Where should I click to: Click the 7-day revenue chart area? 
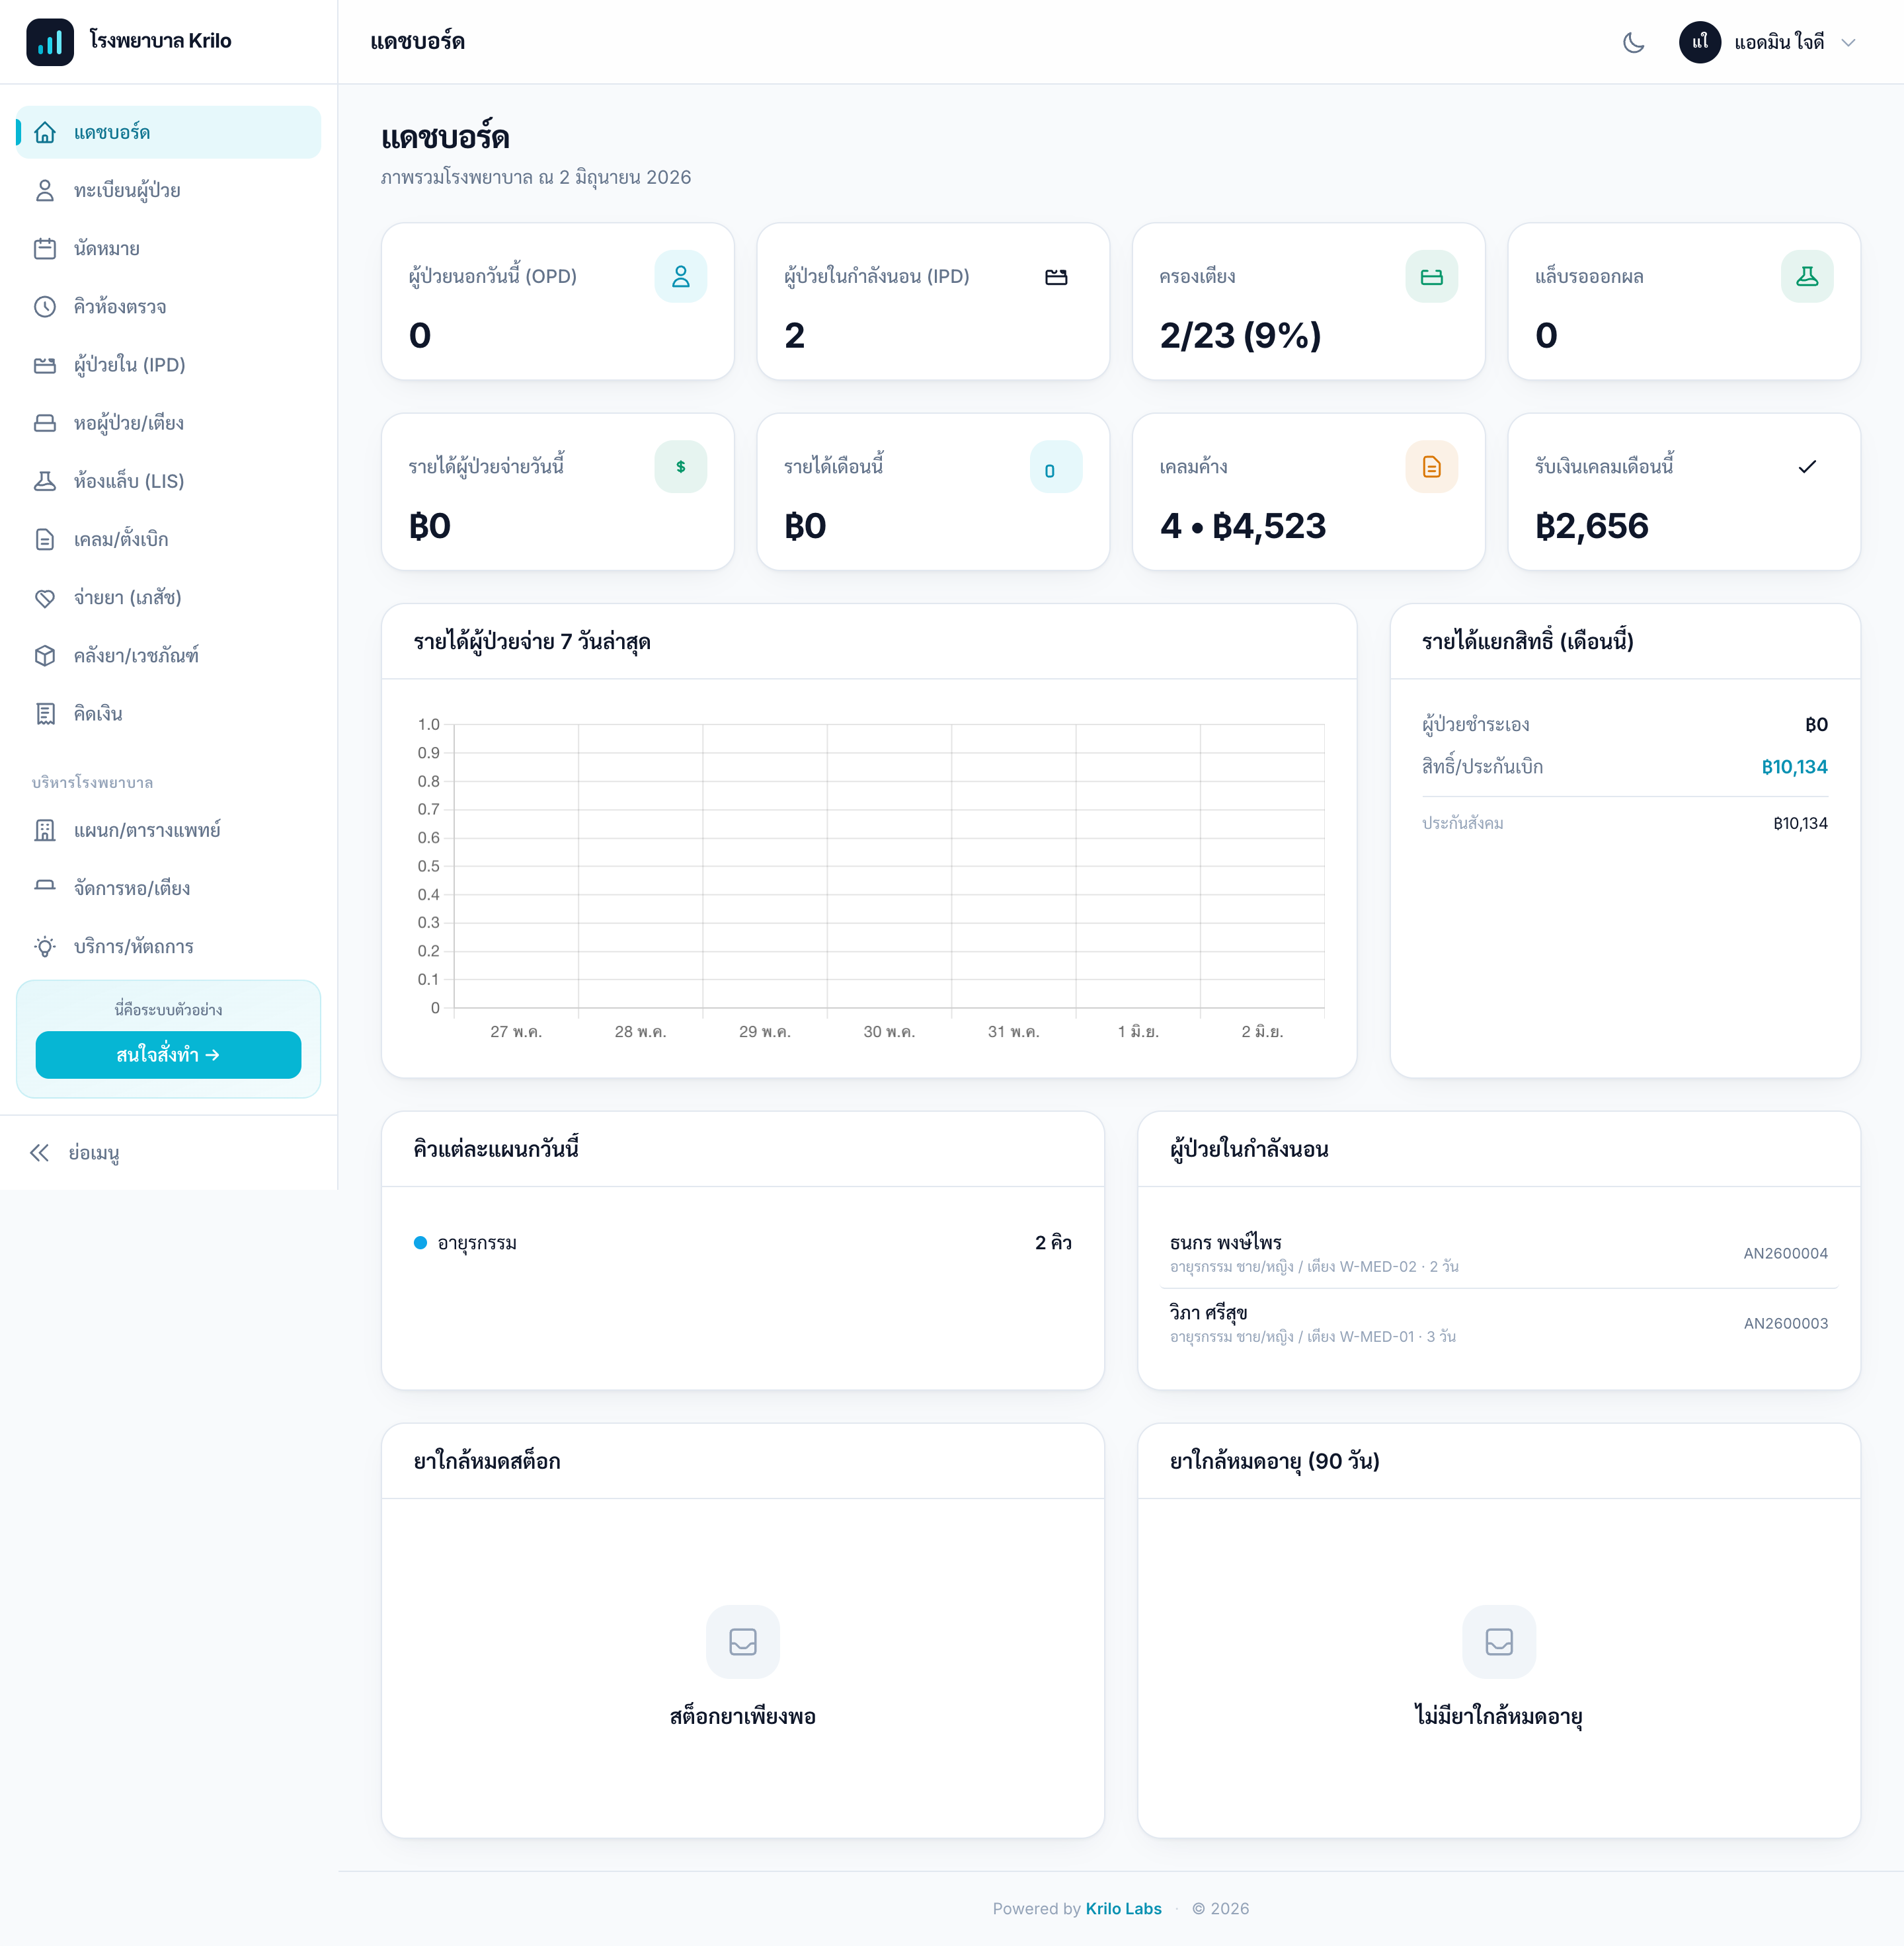coord(869,877)
